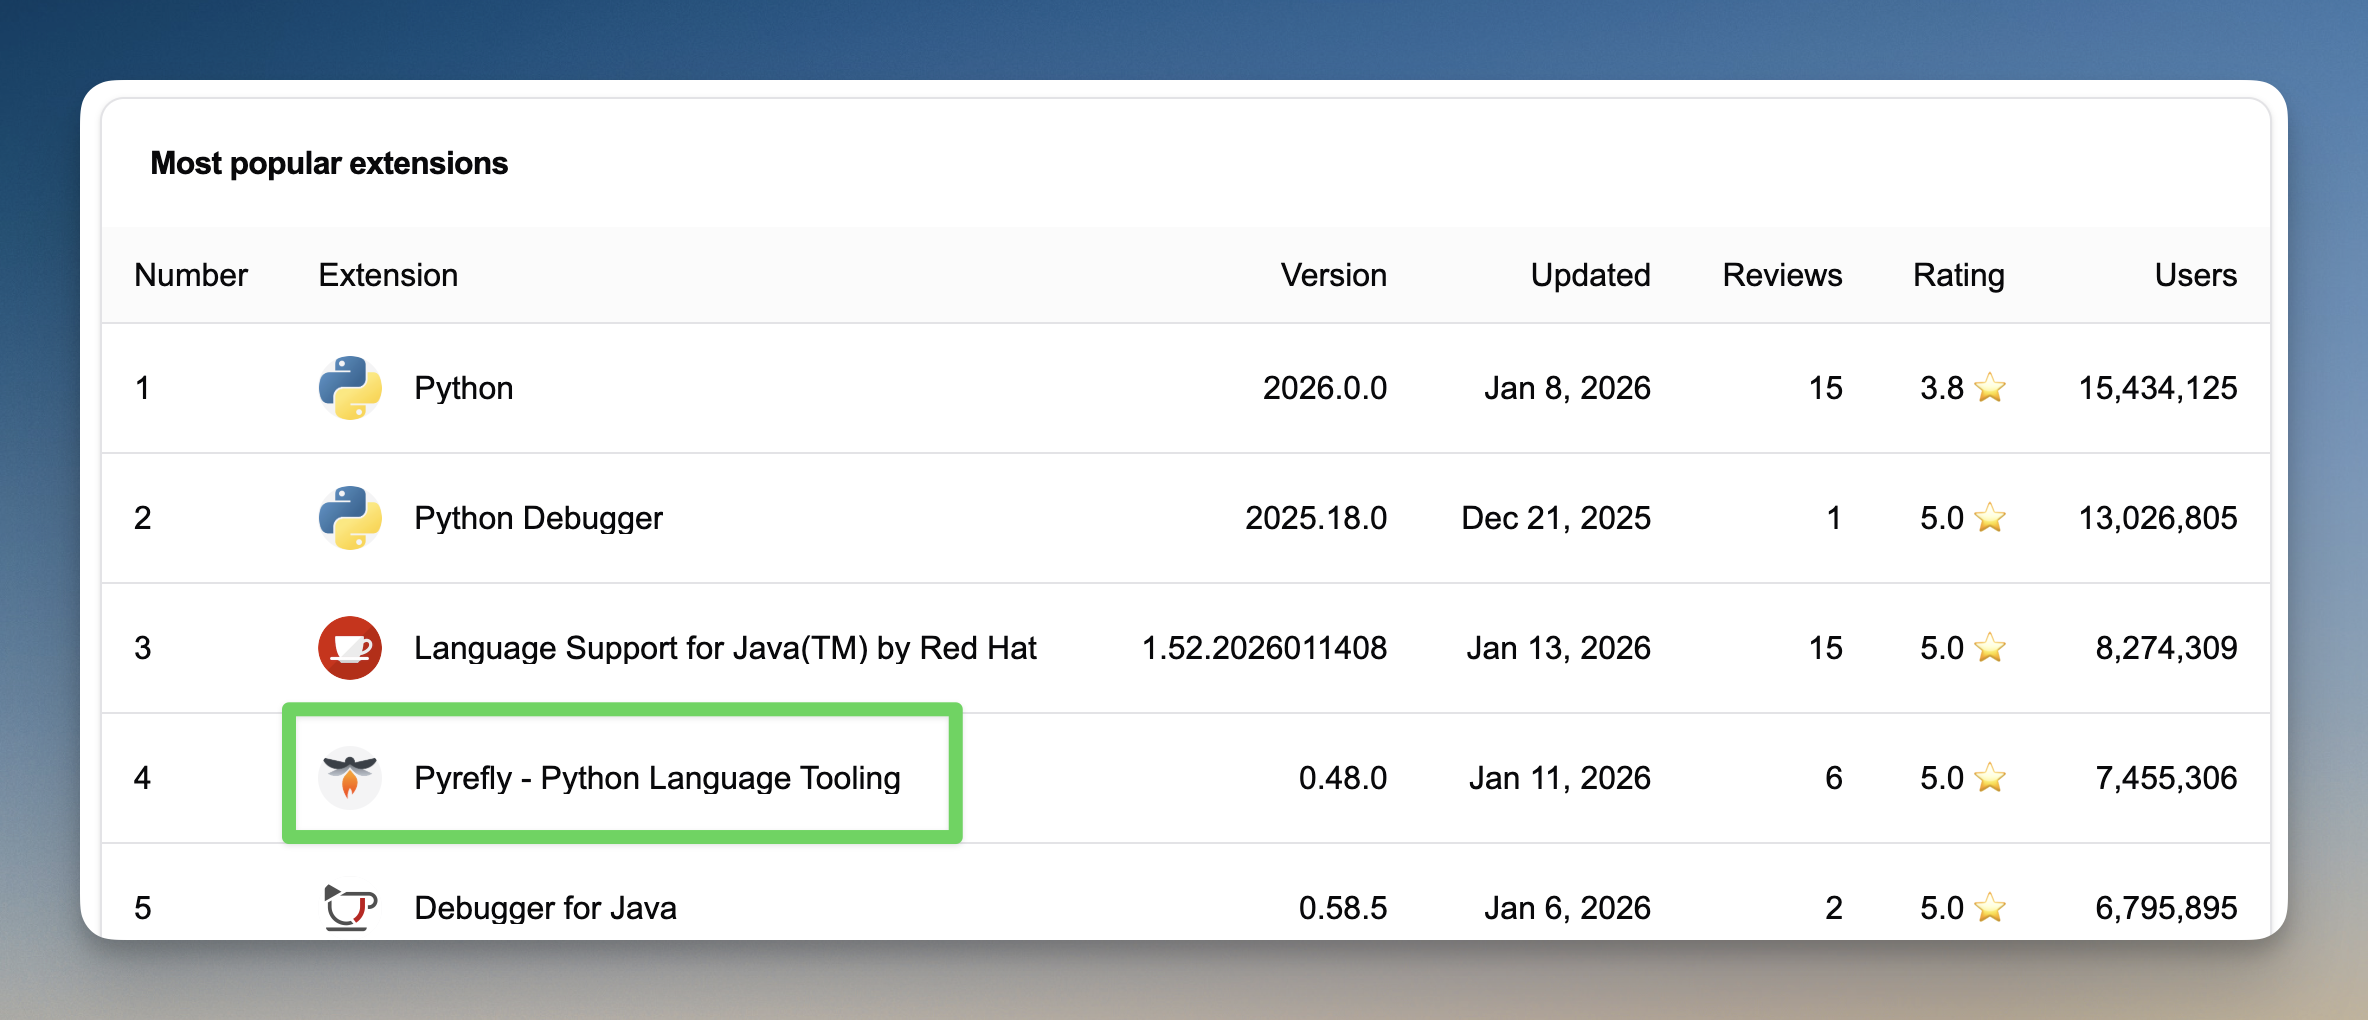Open "Language Support for Java(TM) by Red Hat"

726,648
